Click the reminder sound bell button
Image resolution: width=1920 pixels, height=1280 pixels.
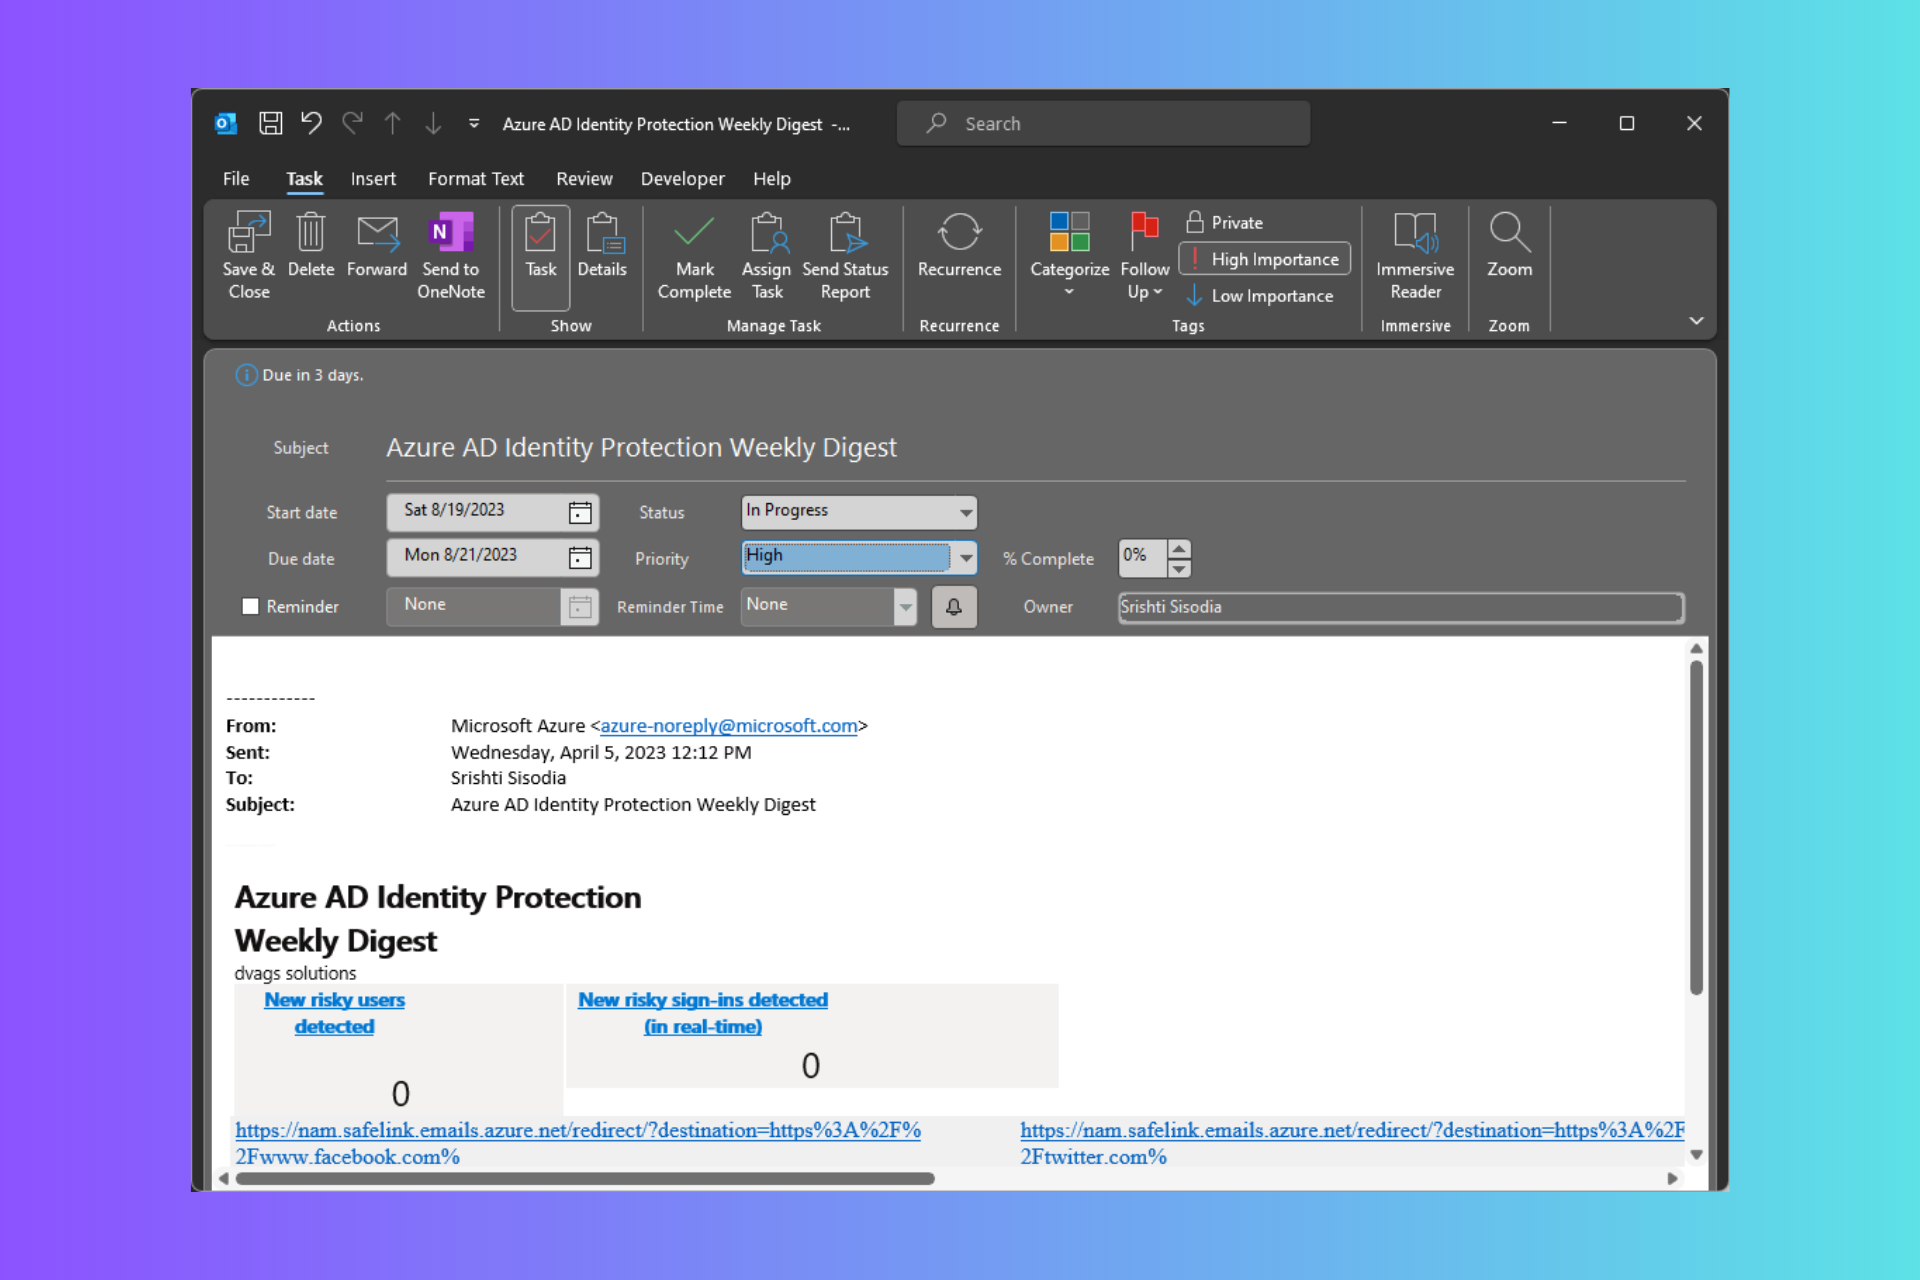click(953, 607)
